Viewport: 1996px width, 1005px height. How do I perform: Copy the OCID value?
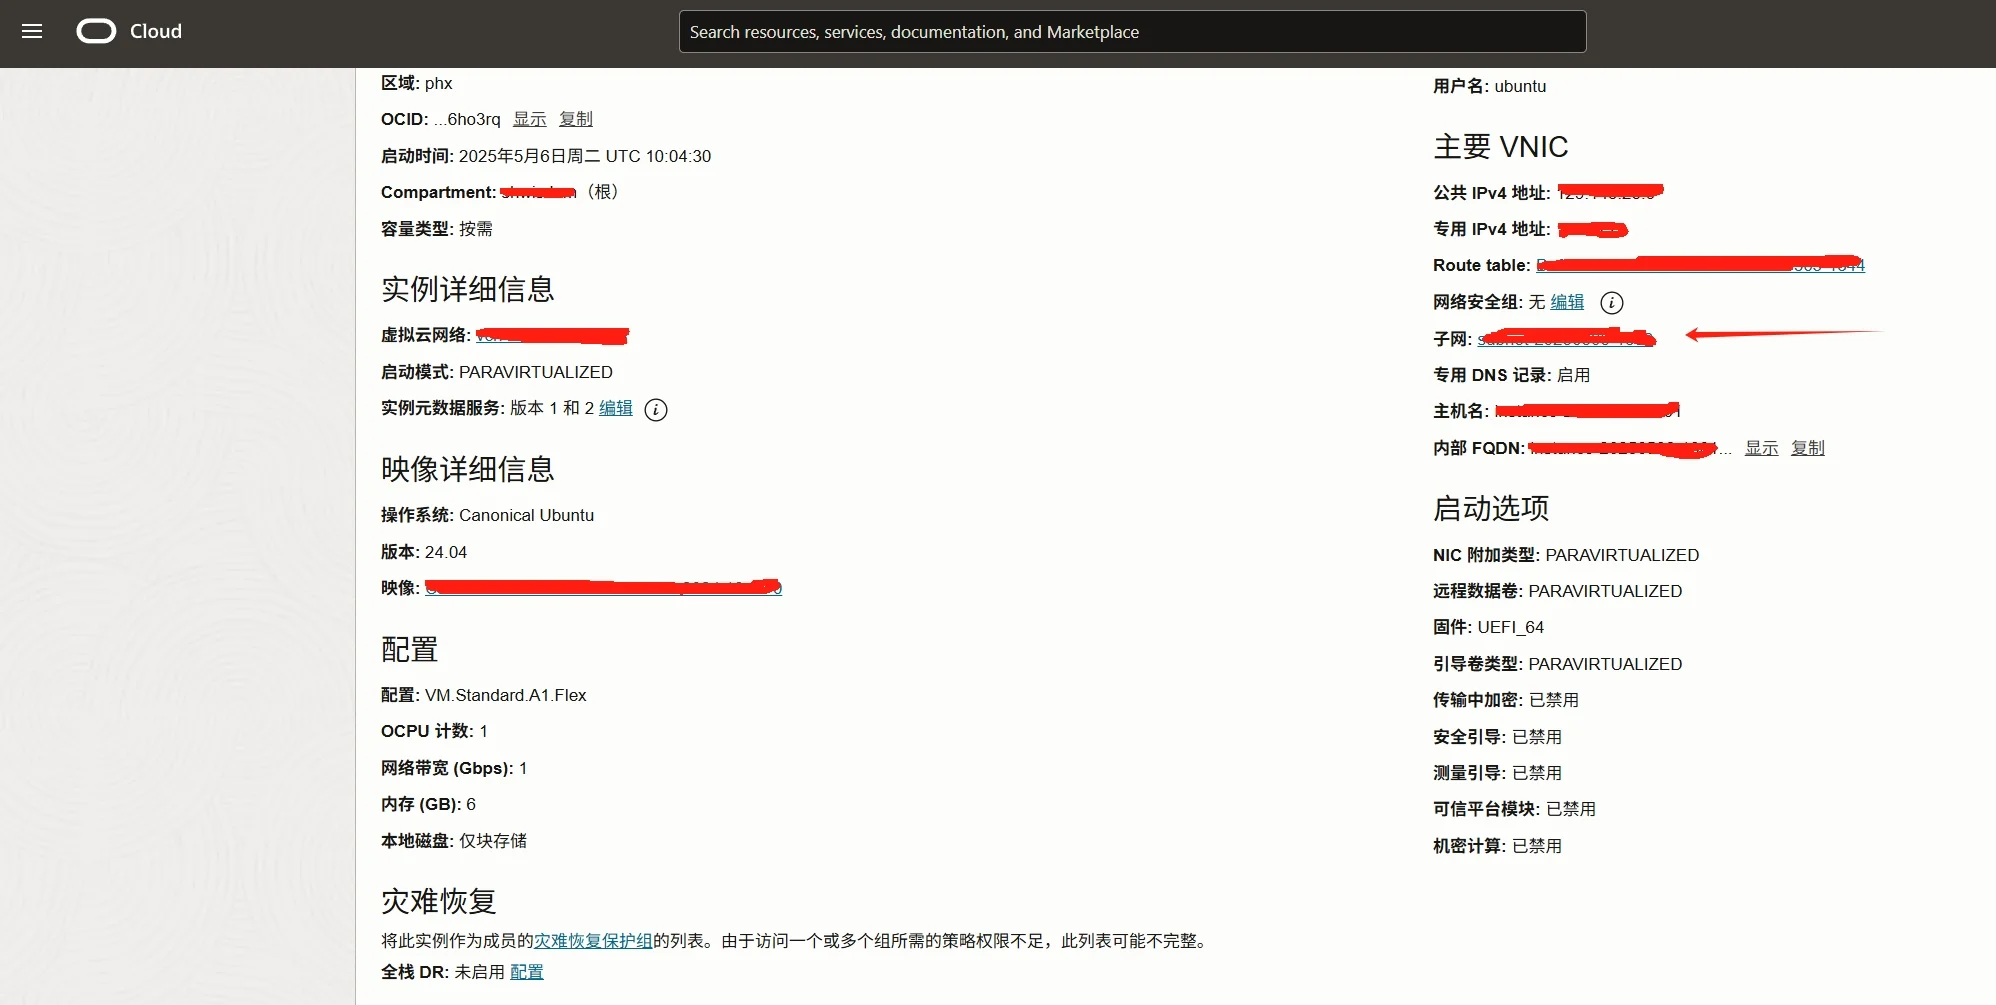(575, 119)
